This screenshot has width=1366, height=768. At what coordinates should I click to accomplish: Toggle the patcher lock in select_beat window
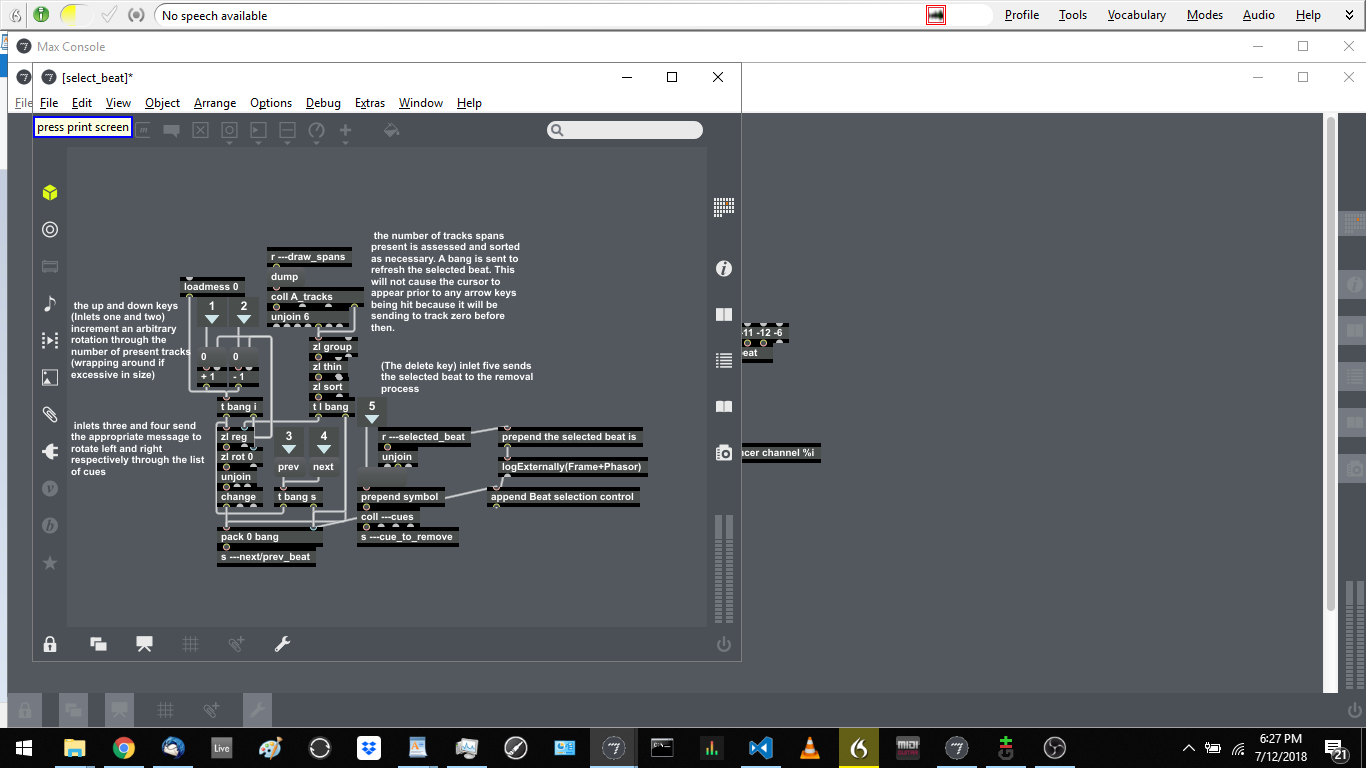tap(50, 644)
